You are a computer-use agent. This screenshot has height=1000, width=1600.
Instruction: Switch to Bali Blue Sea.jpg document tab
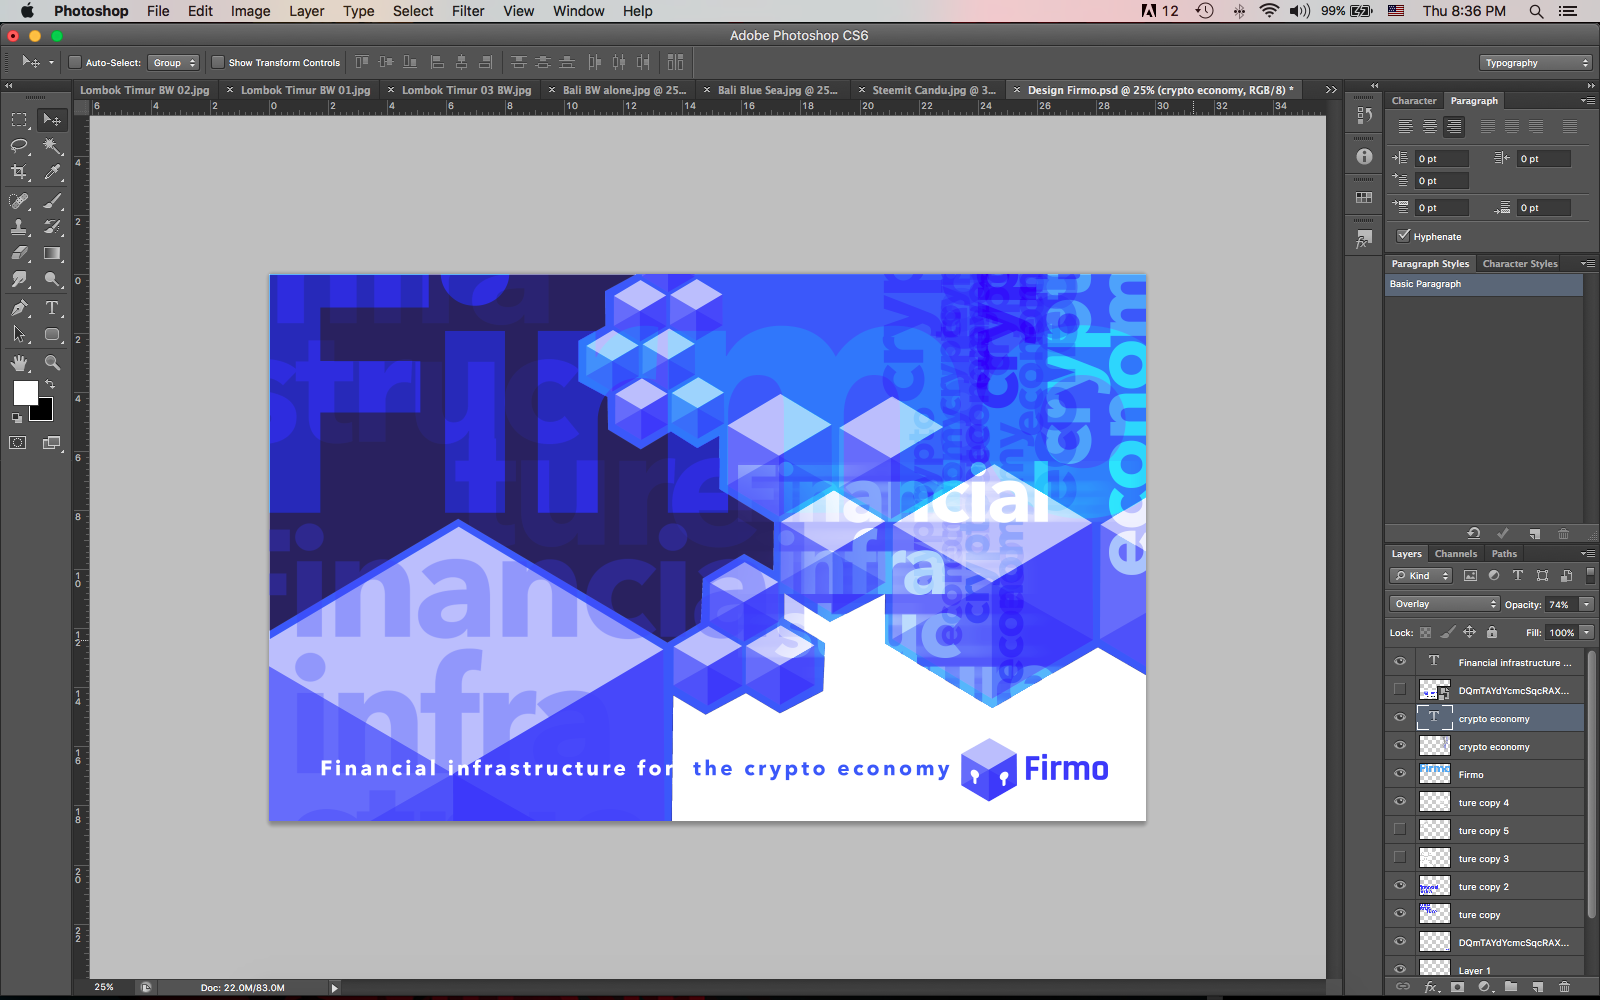[778, 90]
